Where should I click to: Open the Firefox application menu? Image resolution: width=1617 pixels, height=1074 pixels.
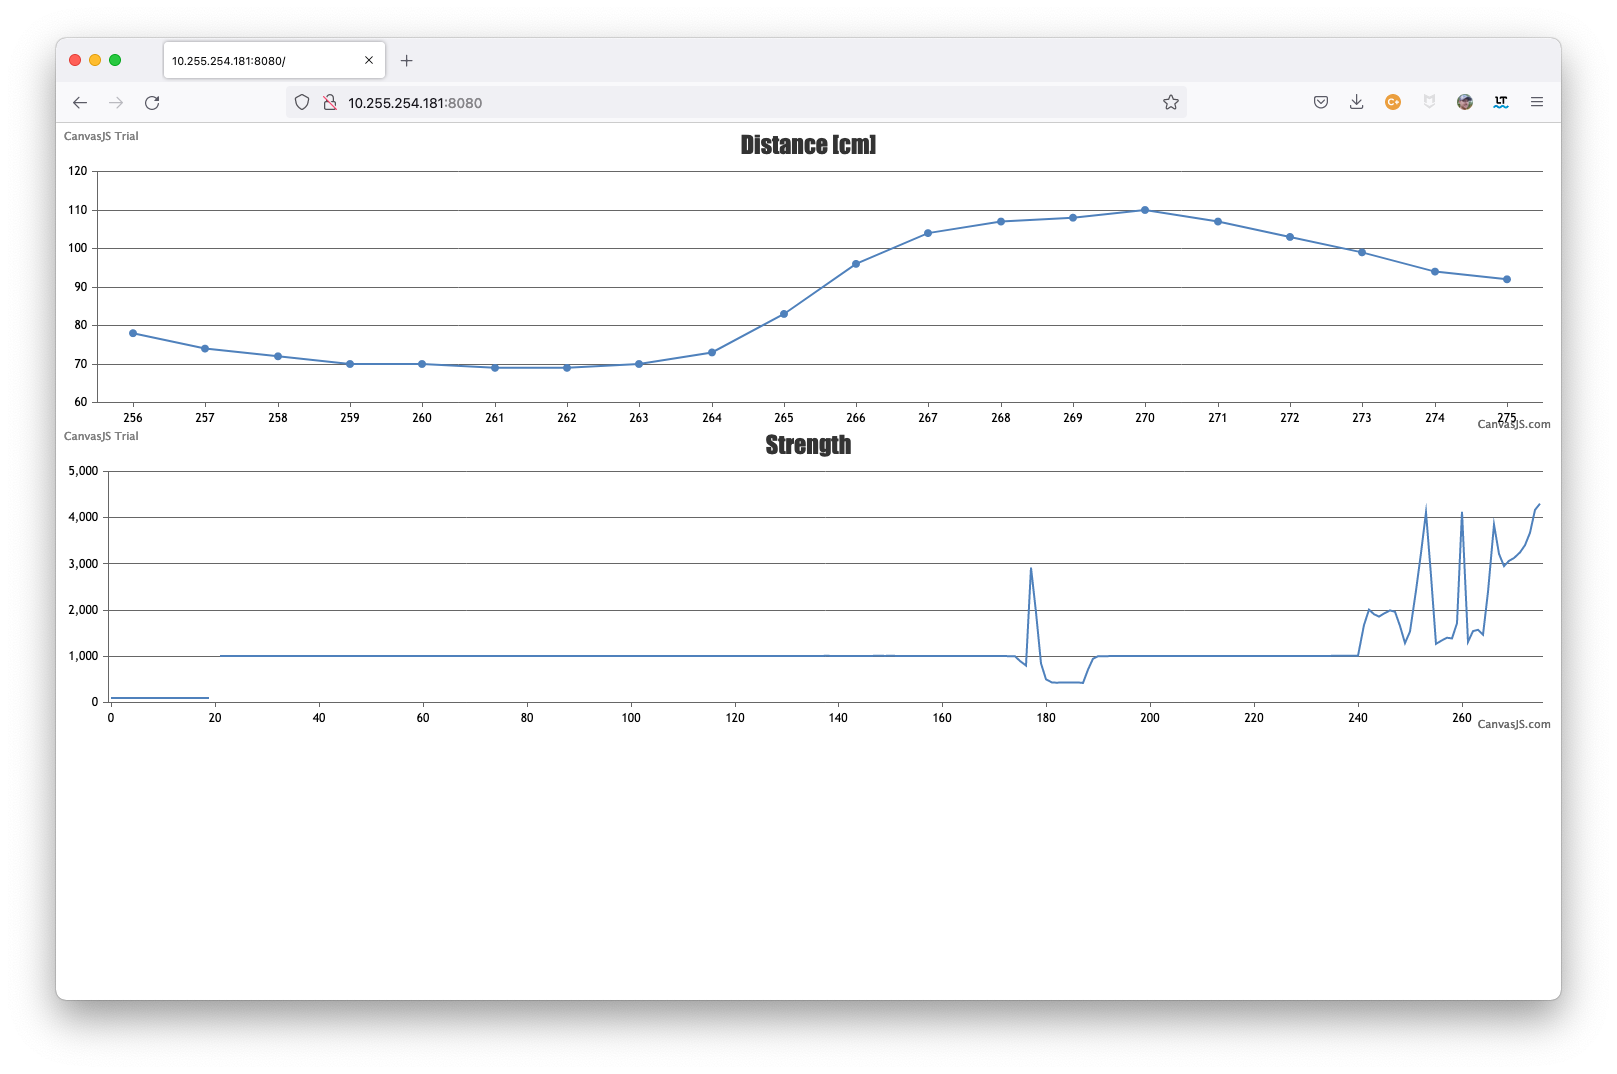pos(1537,102)
